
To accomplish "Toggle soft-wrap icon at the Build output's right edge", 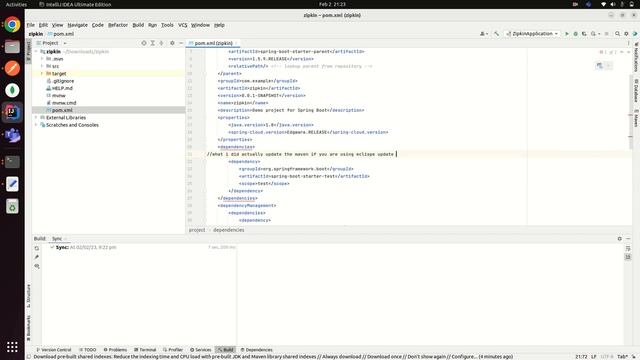I will (628, 248).
